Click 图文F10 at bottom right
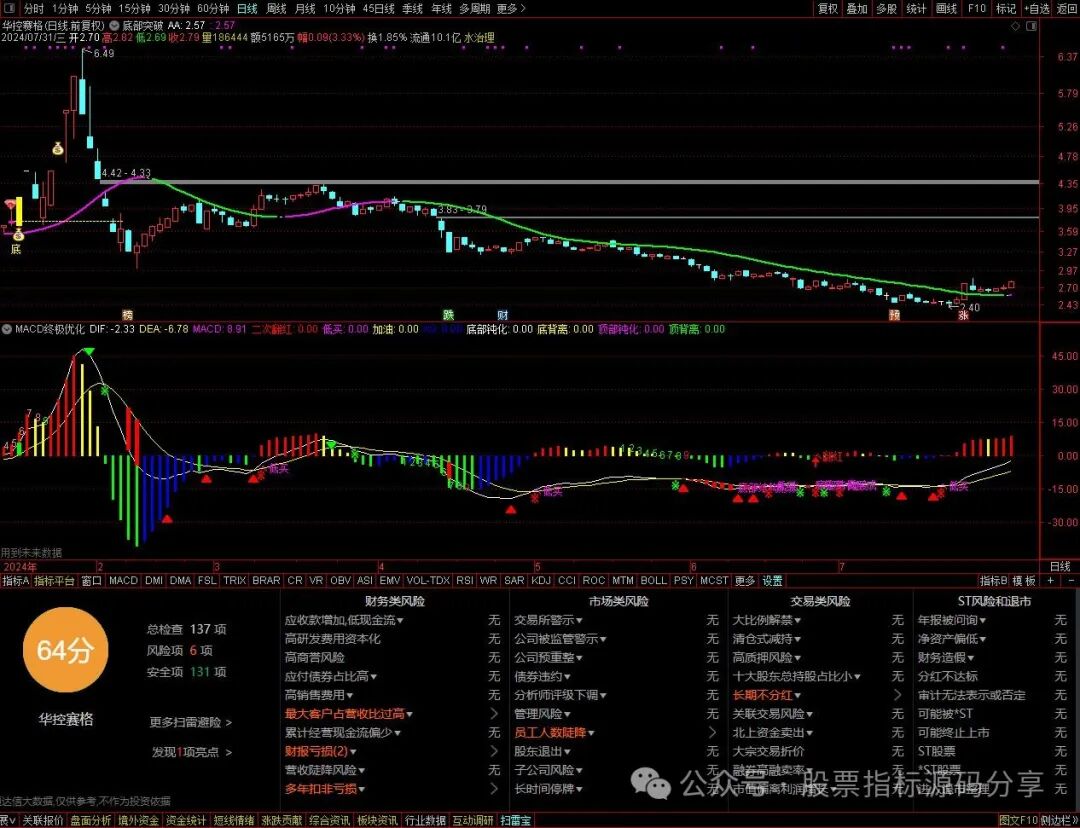Image resolution: width=1080 pixels, height=828 pixels. [x=1018, y=820]
